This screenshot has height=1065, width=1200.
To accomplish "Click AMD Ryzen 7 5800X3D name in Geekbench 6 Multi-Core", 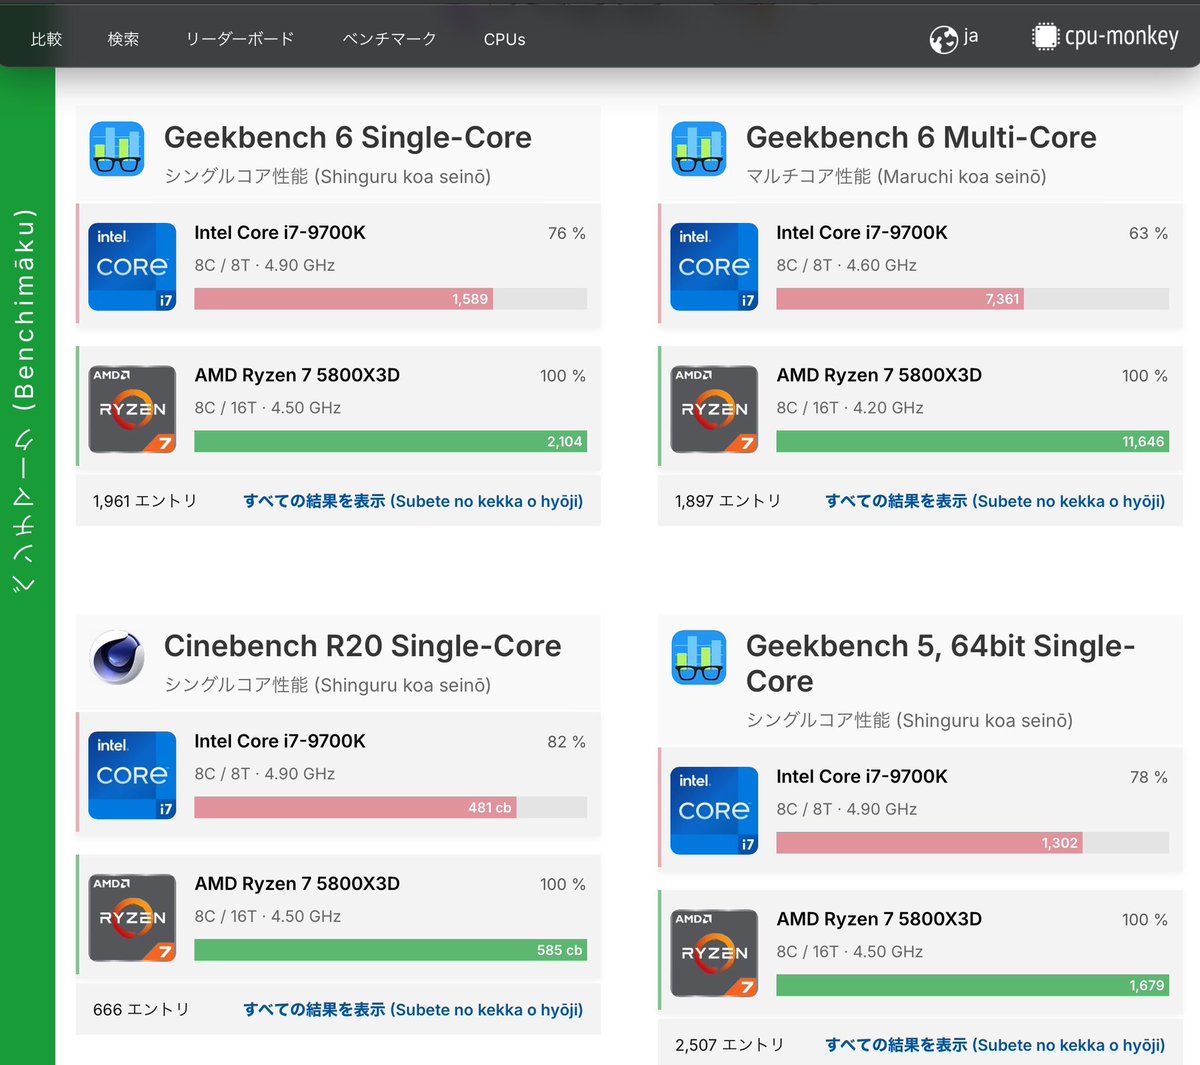I will click(x=879, y=375).
